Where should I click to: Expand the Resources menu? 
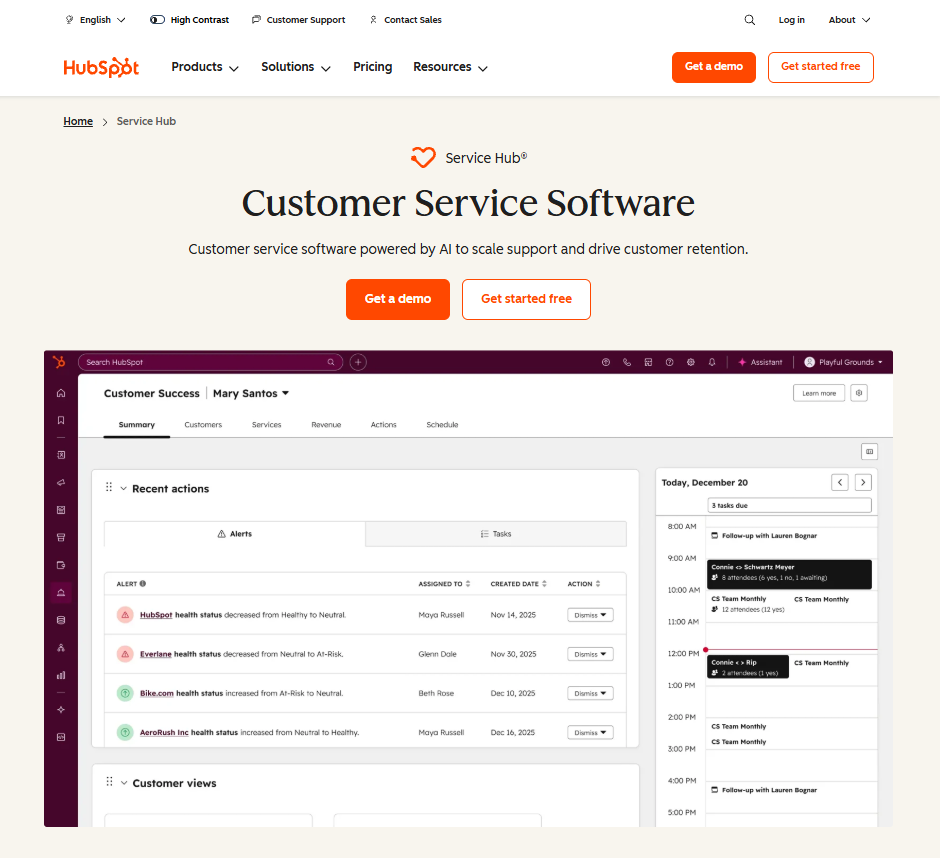pyautogui.click(x=450, y=67)
